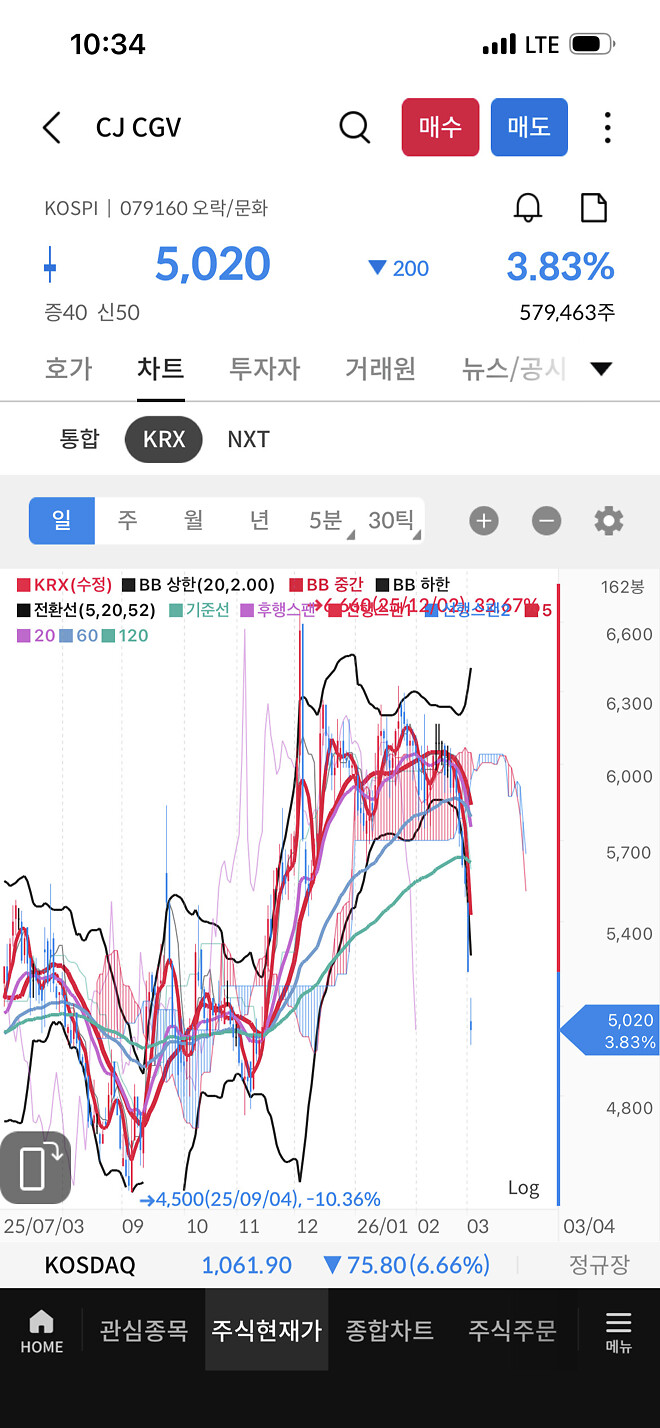Tap the BB 중간 legend entry
The width and height of the screenshot is (660, 1428).
pos(327,584)
